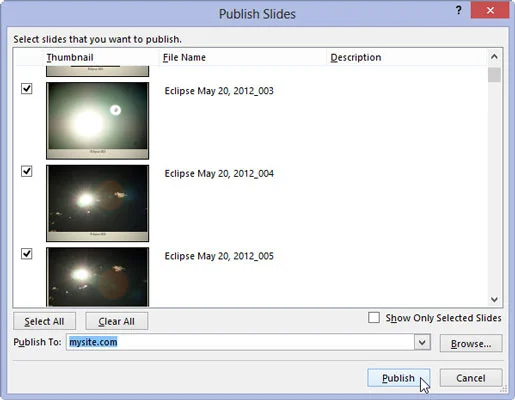This screenshot has width=515, height=400.
Task: Sort by the Description column header
Action: tap(356, 57)
